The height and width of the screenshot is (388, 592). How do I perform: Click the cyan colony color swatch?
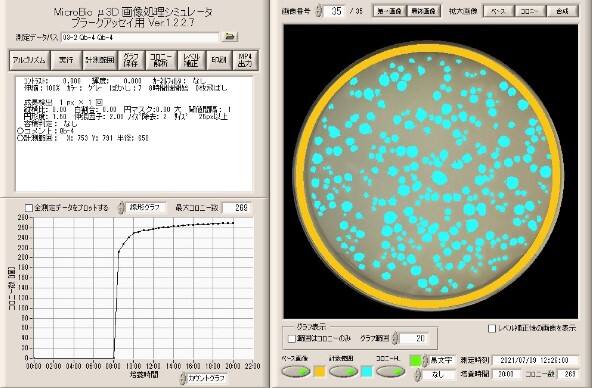(x=367, y=372)
